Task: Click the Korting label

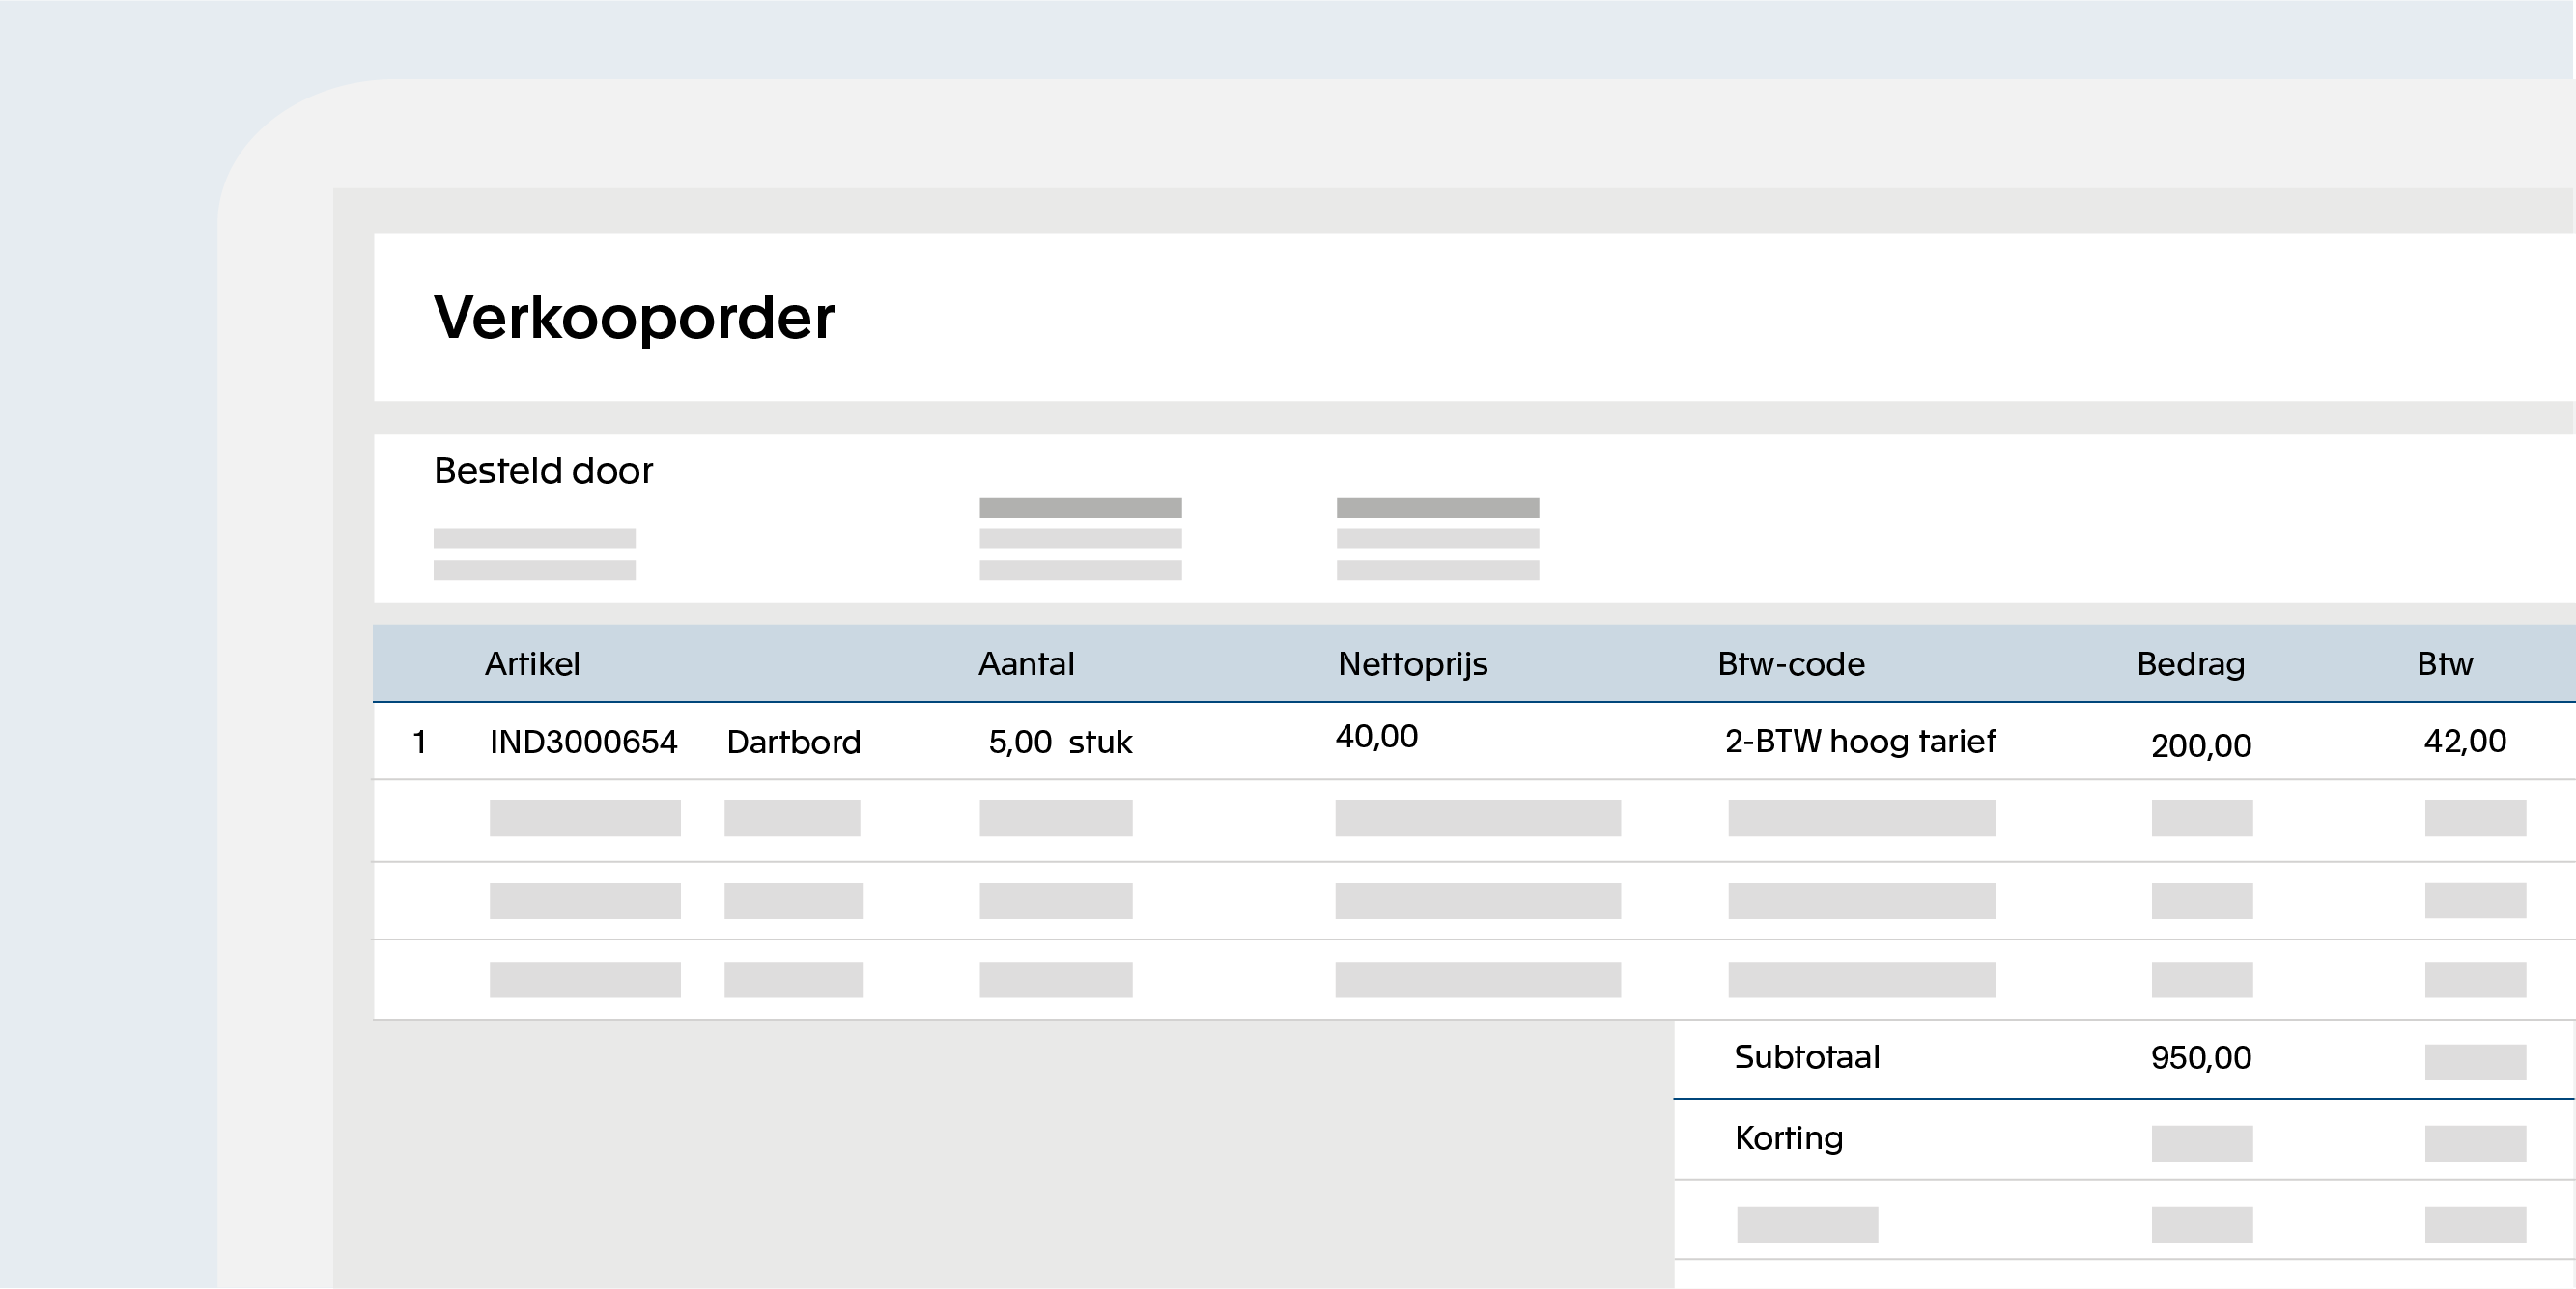Action: [x=1788, y=1138]
